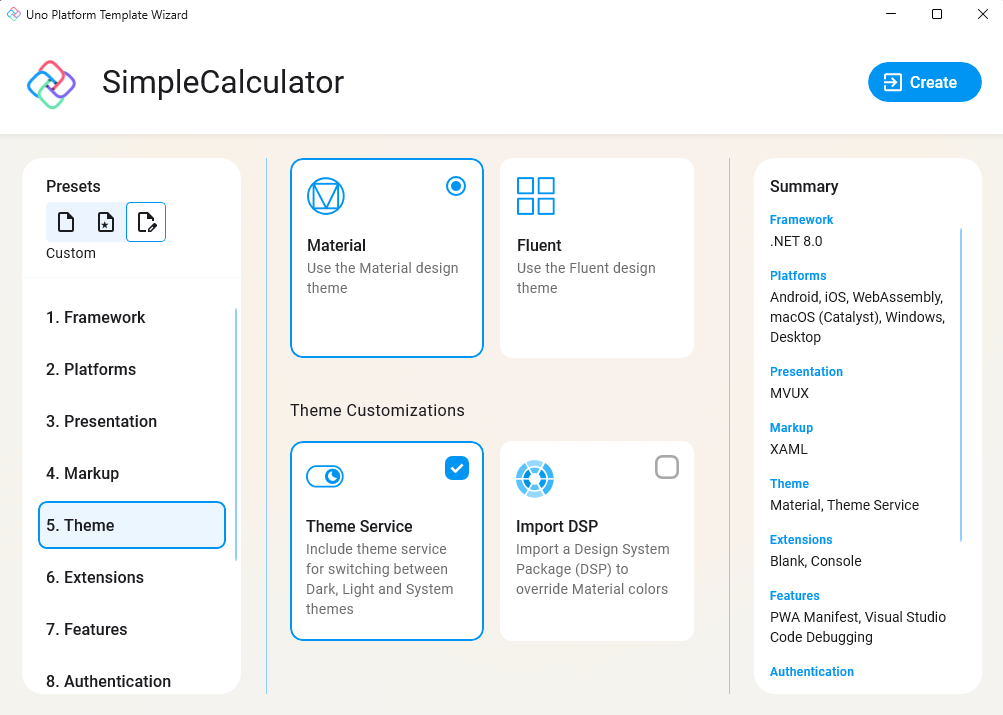Viewport: 1003px width, 715px height.
Task: Click the Import DSP color wheel icon
Action: [535, 479]
